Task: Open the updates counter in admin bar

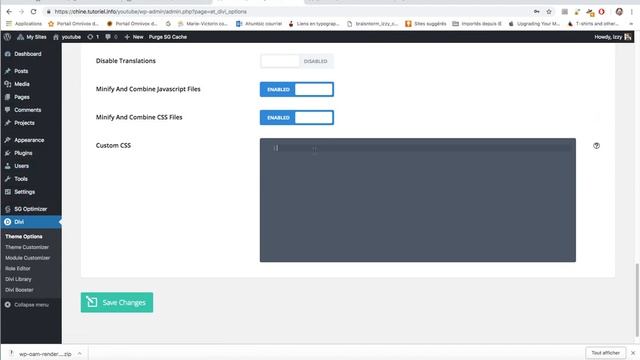Action: click(x=93, y=37)
